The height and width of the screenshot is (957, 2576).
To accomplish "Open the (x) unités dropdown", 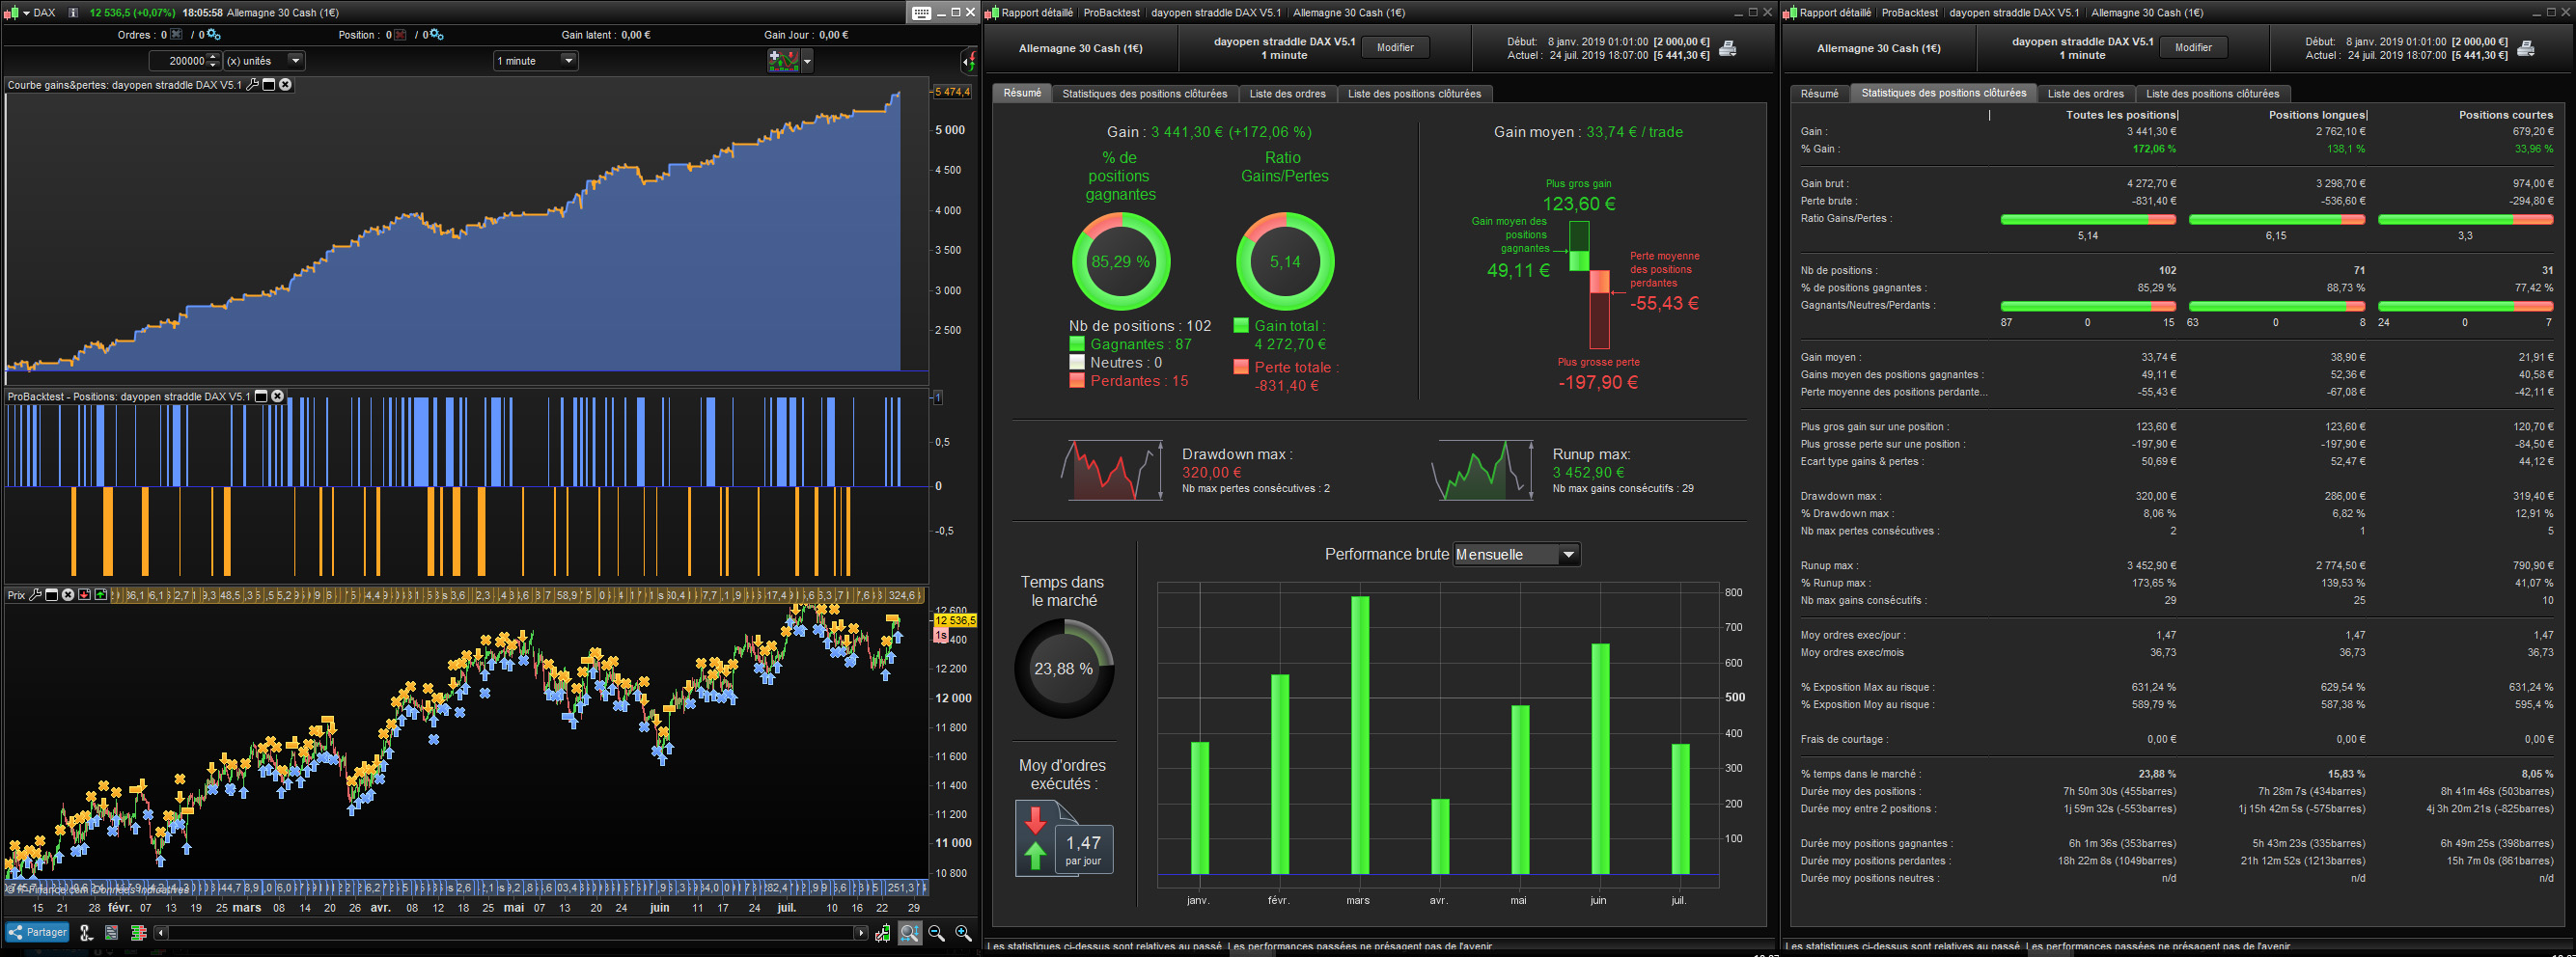I will tap(264, 61).
